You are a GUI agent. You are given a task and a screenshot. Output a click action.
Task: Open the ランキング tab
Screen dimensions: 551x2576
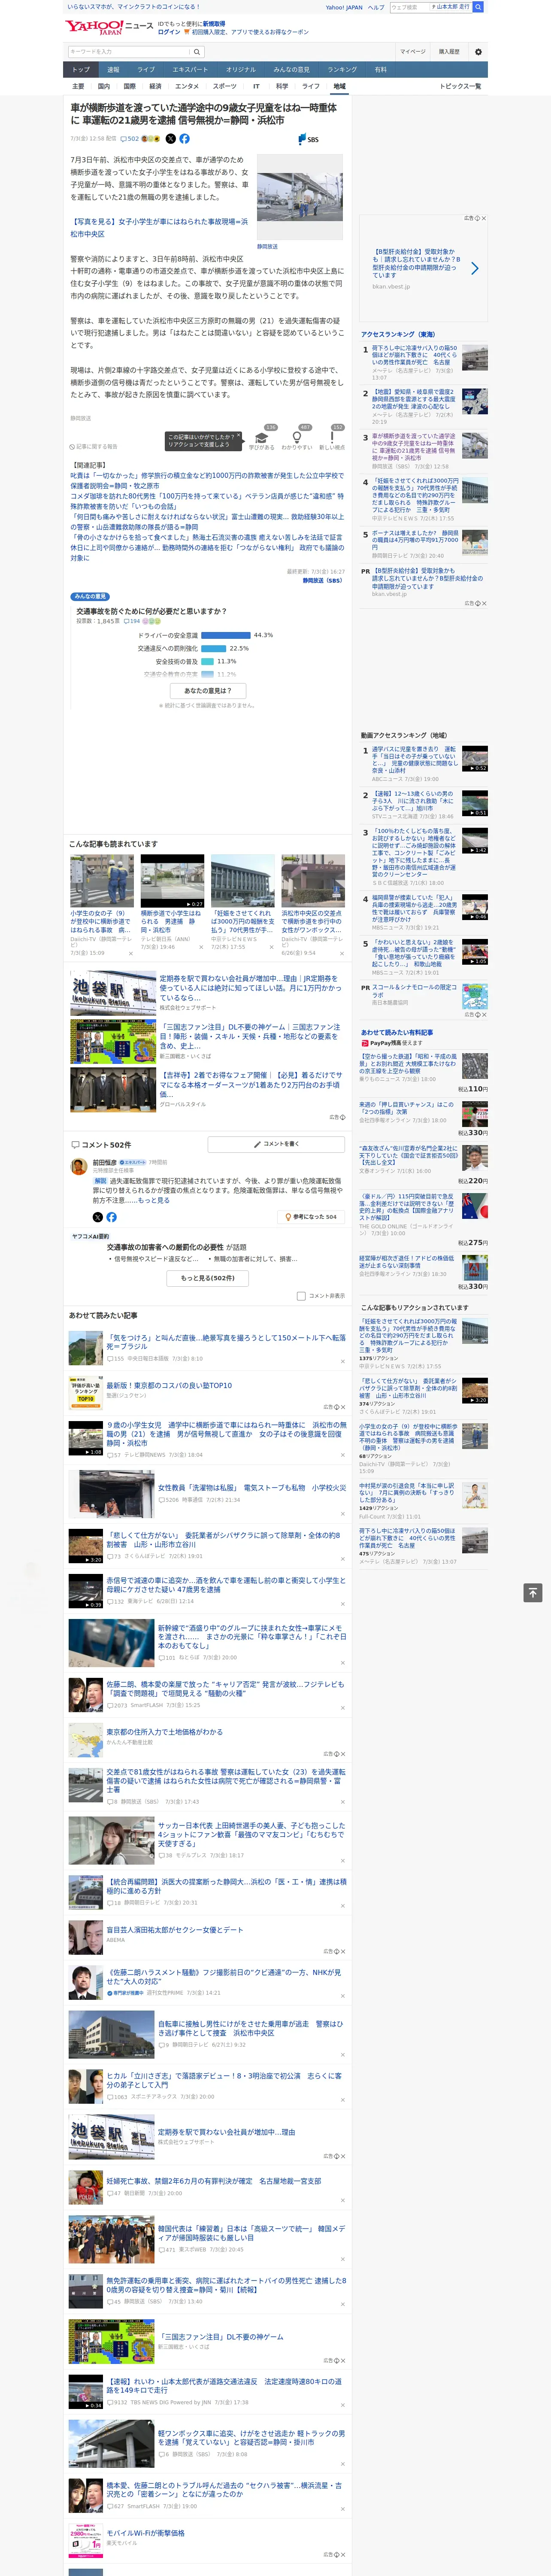[342, 70]
